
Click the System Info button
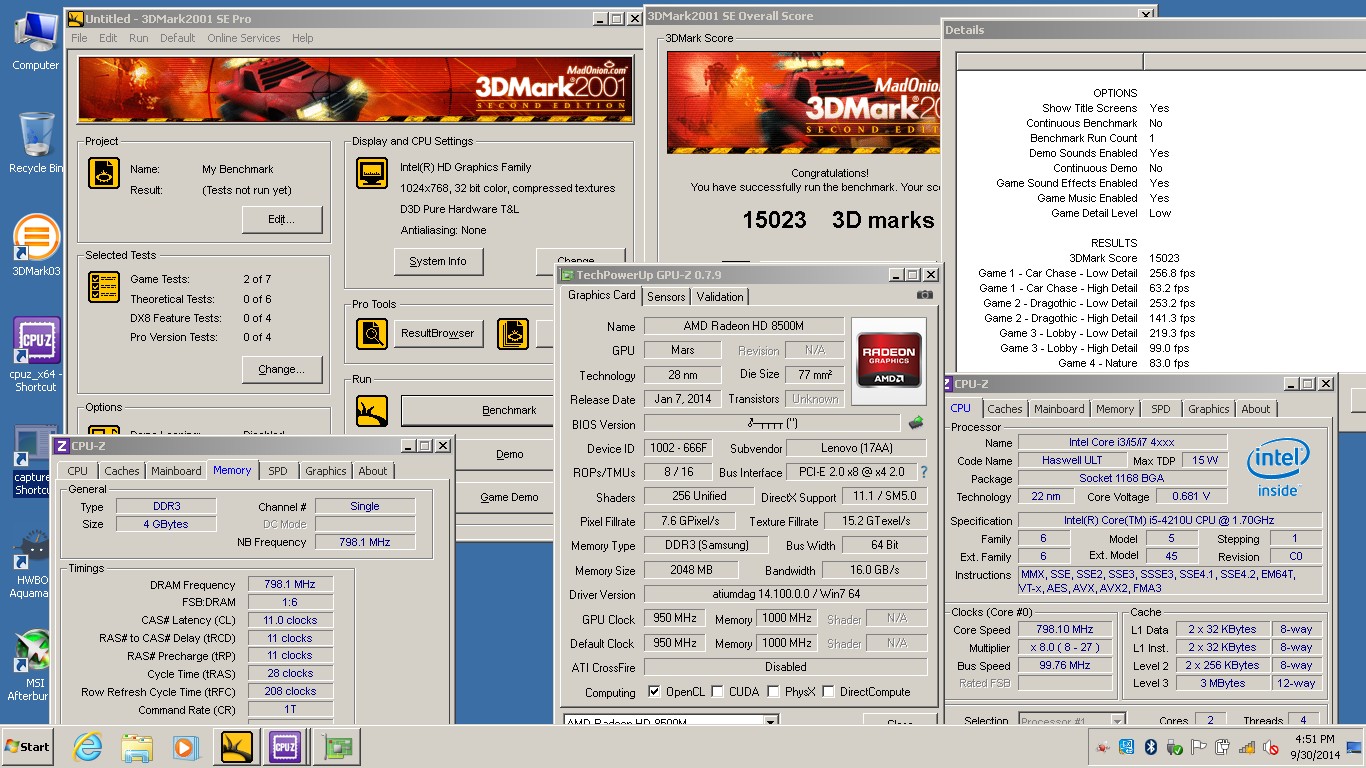pyautogui.click(x=438, y=262)
